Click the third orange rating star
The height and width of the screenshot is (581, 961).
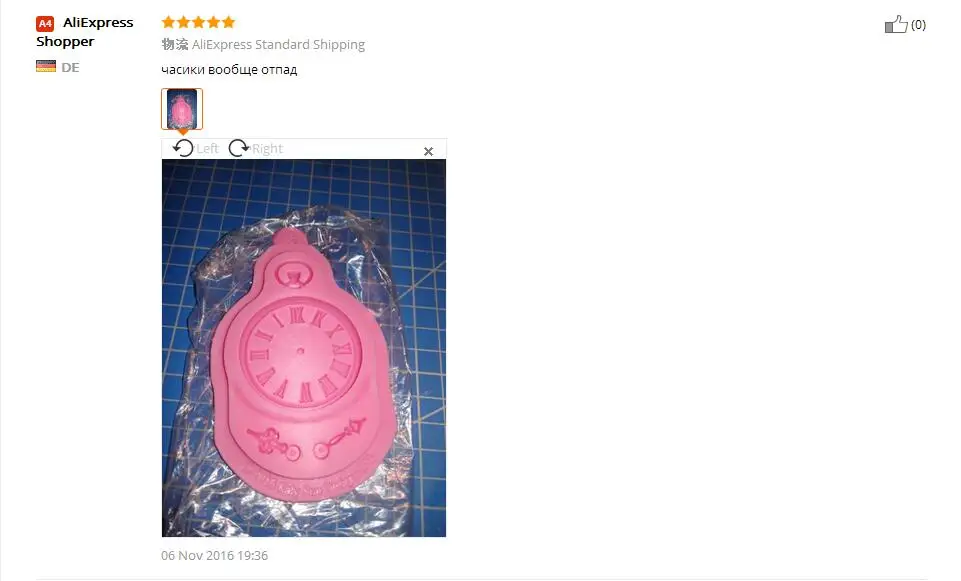click(199, 23)
